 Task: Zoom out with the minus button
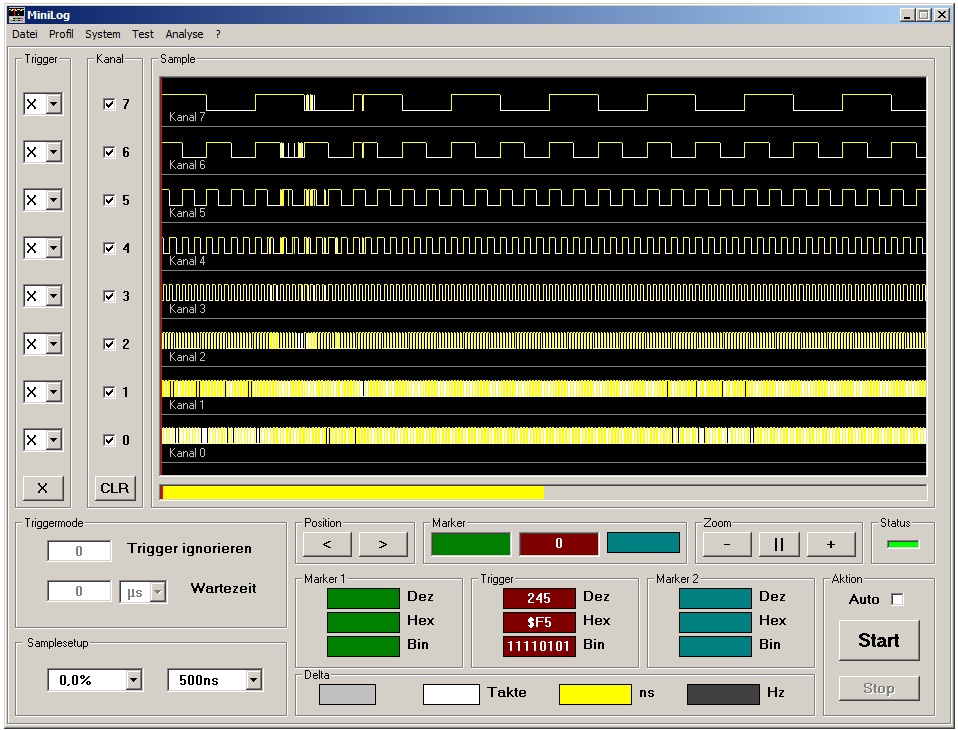pyautogui.click(x=727, y=544)
